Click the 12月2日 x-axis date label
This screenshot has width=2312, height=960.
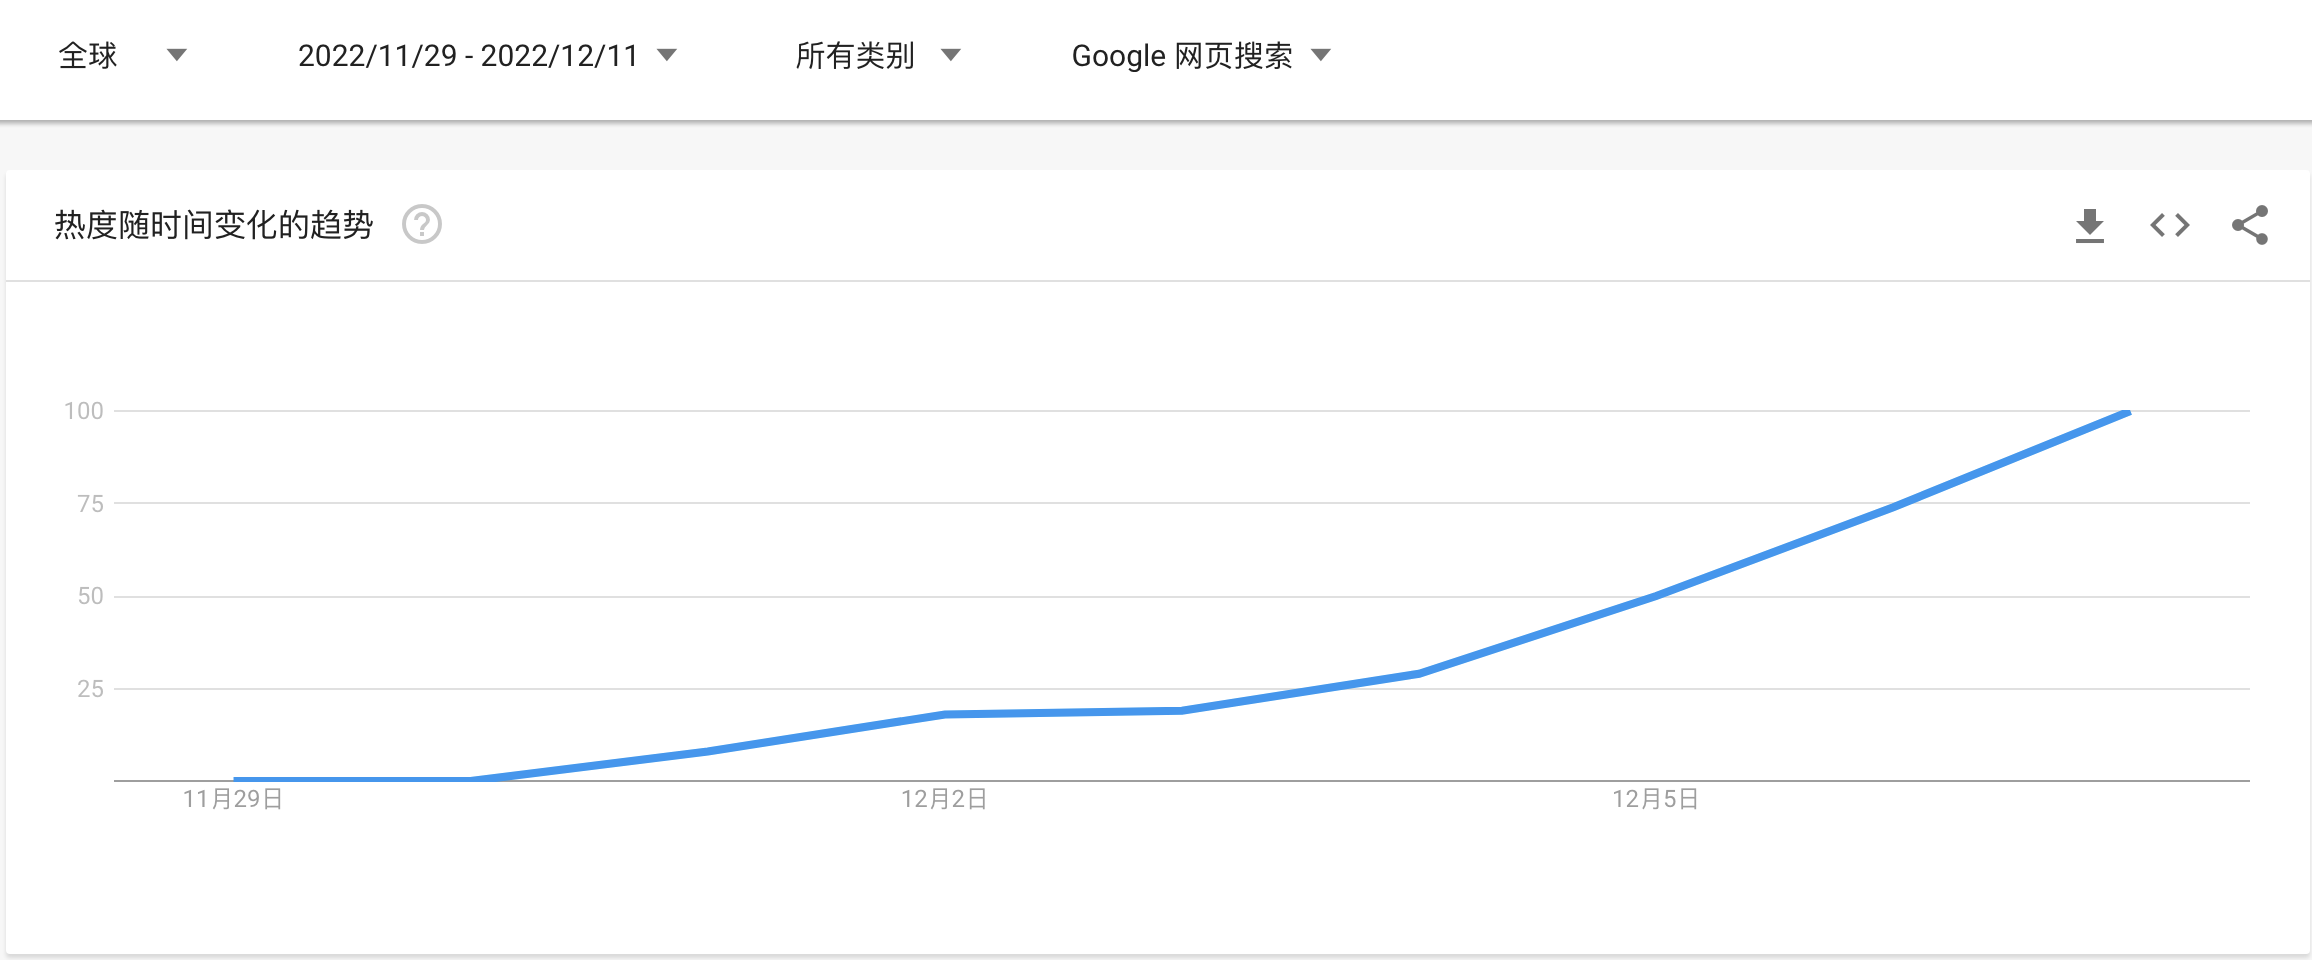[944, 799]
